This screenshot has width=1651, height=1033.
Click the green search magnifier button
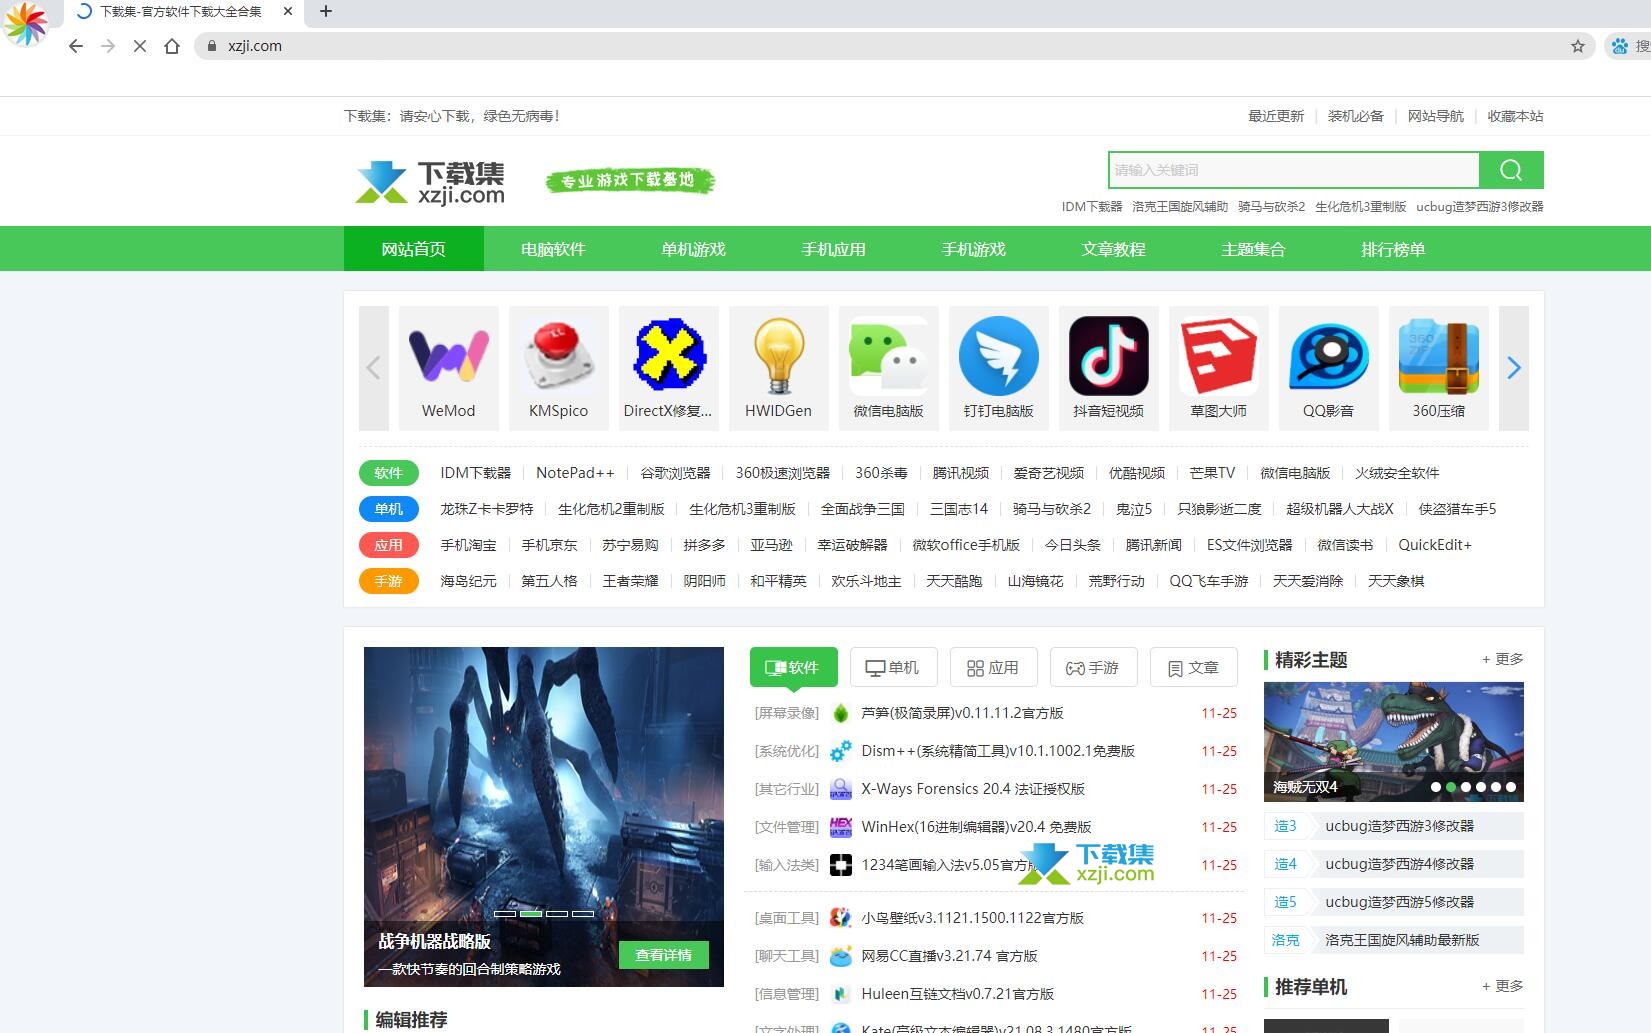click(1511, 170)
